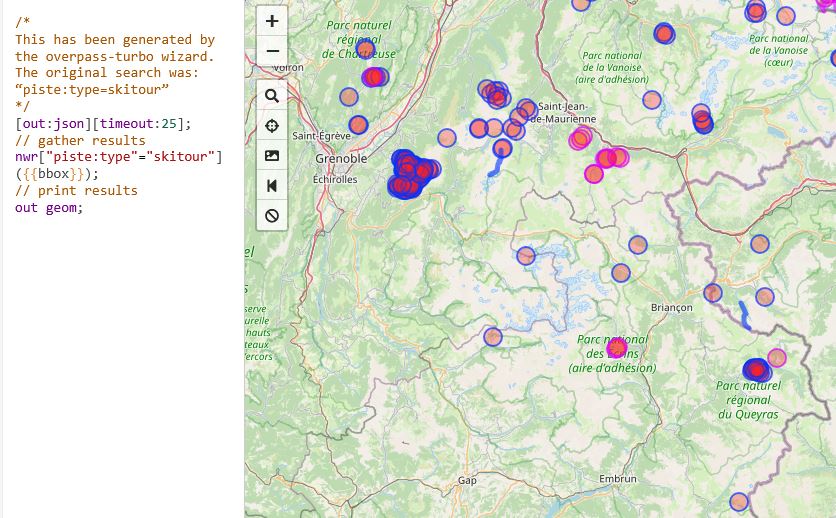This screenshot has width=836, height=518.
Task: Zoom out of the map
Action: click(272, 51)
